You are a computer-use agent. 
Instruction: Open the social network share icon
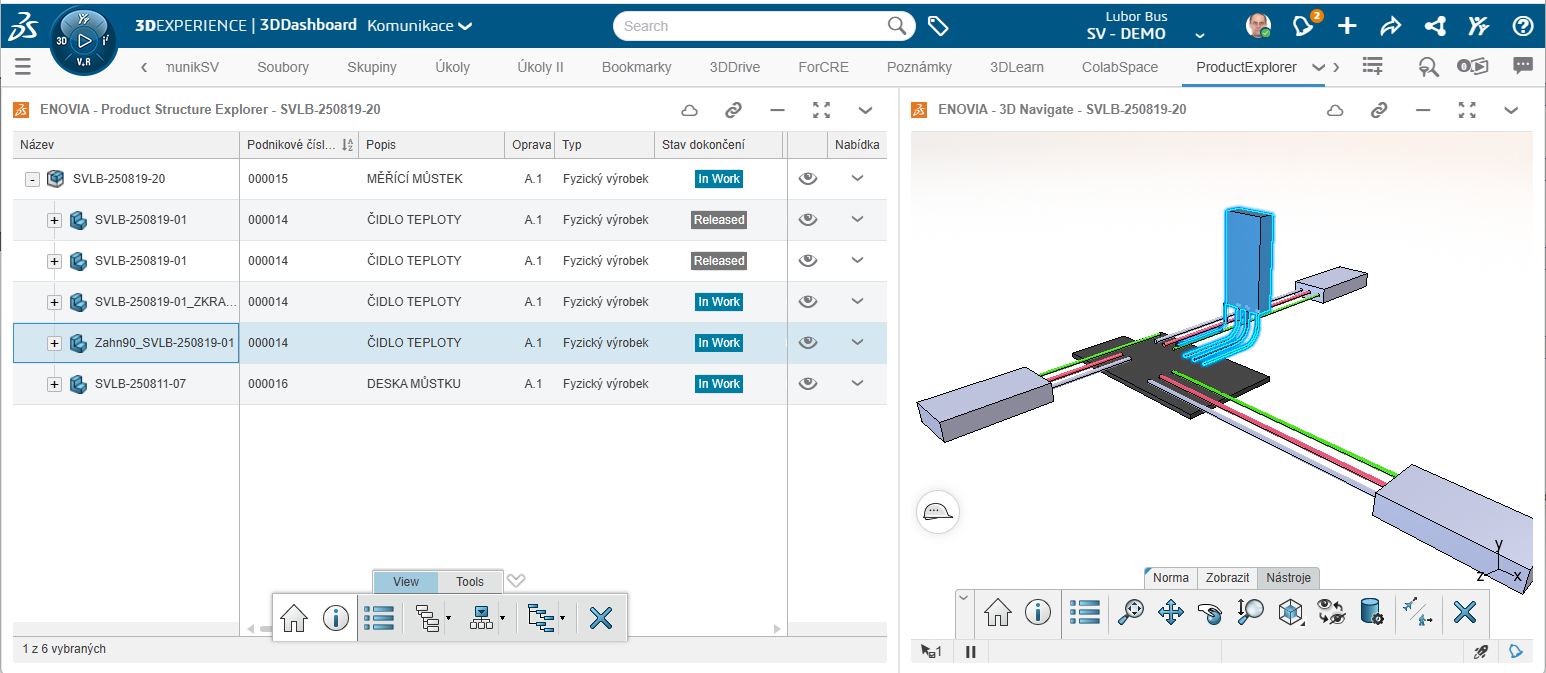(1435, 27)
